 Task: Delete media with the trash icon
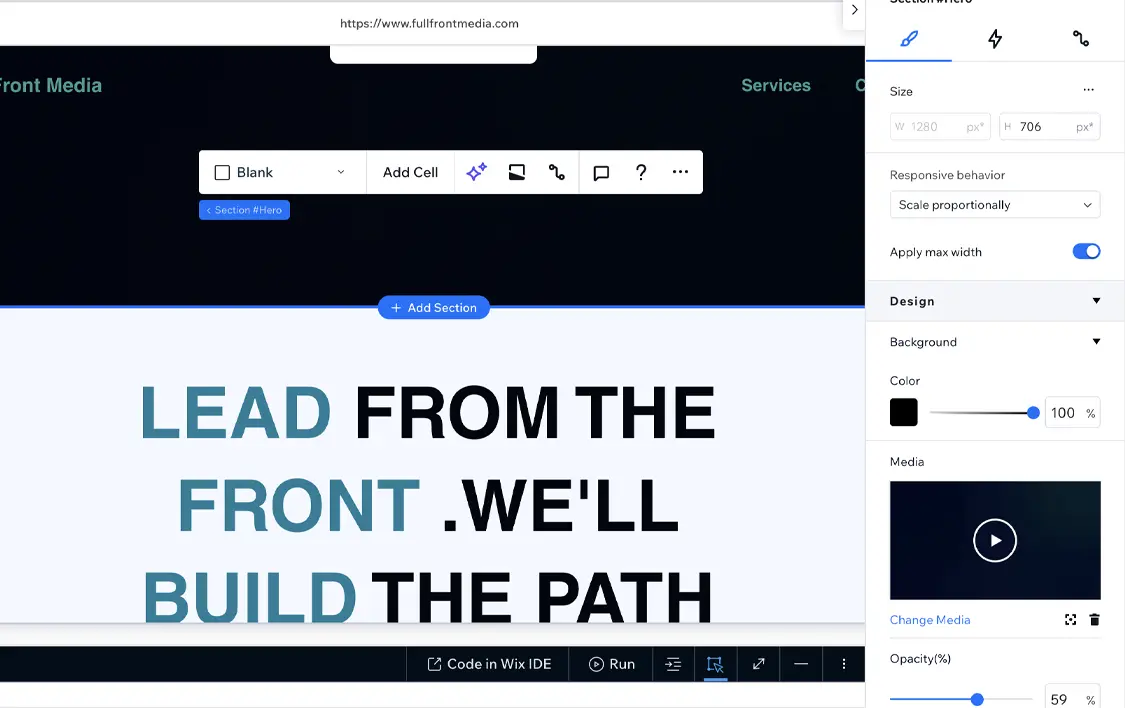tap(1094, 620)
